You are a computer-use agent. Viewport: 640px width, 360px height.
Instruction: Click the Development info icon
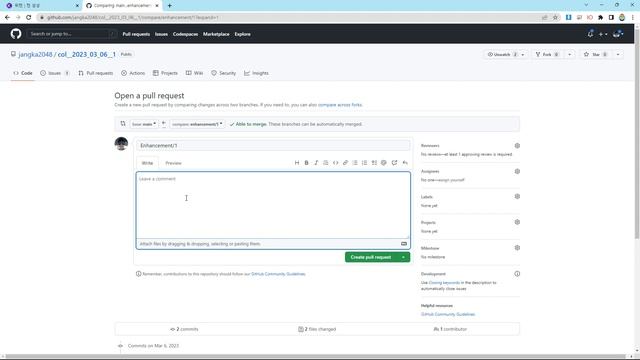[517, 274]
